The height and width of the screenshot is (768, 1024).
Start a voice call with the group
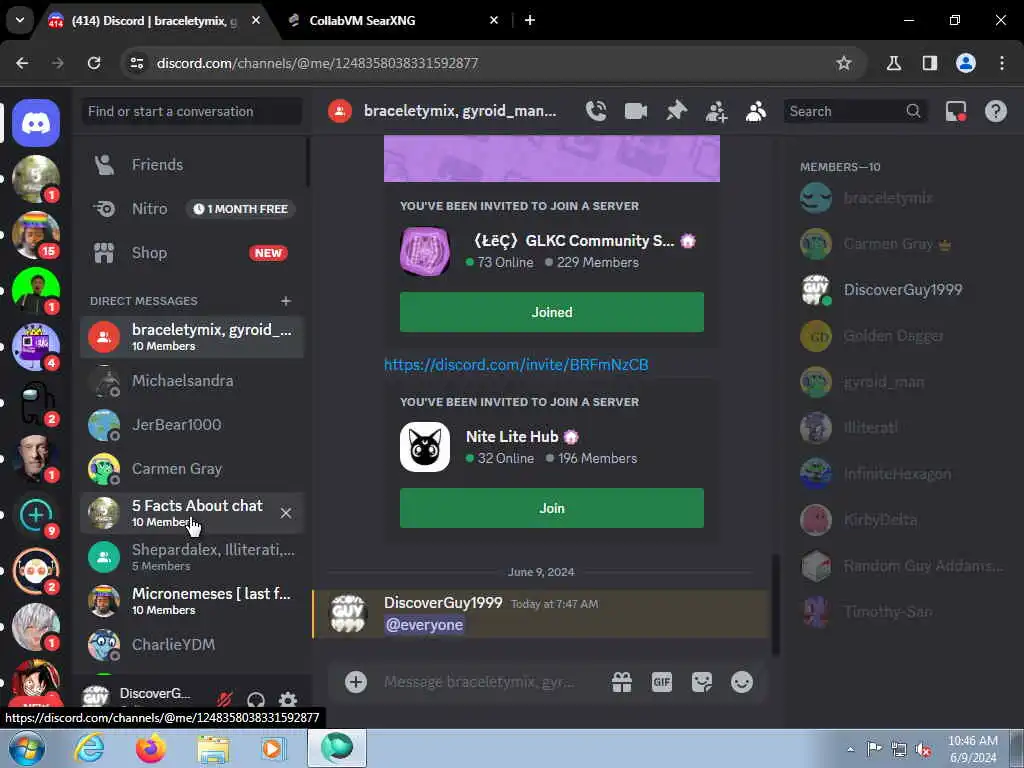tap(596, 111)
